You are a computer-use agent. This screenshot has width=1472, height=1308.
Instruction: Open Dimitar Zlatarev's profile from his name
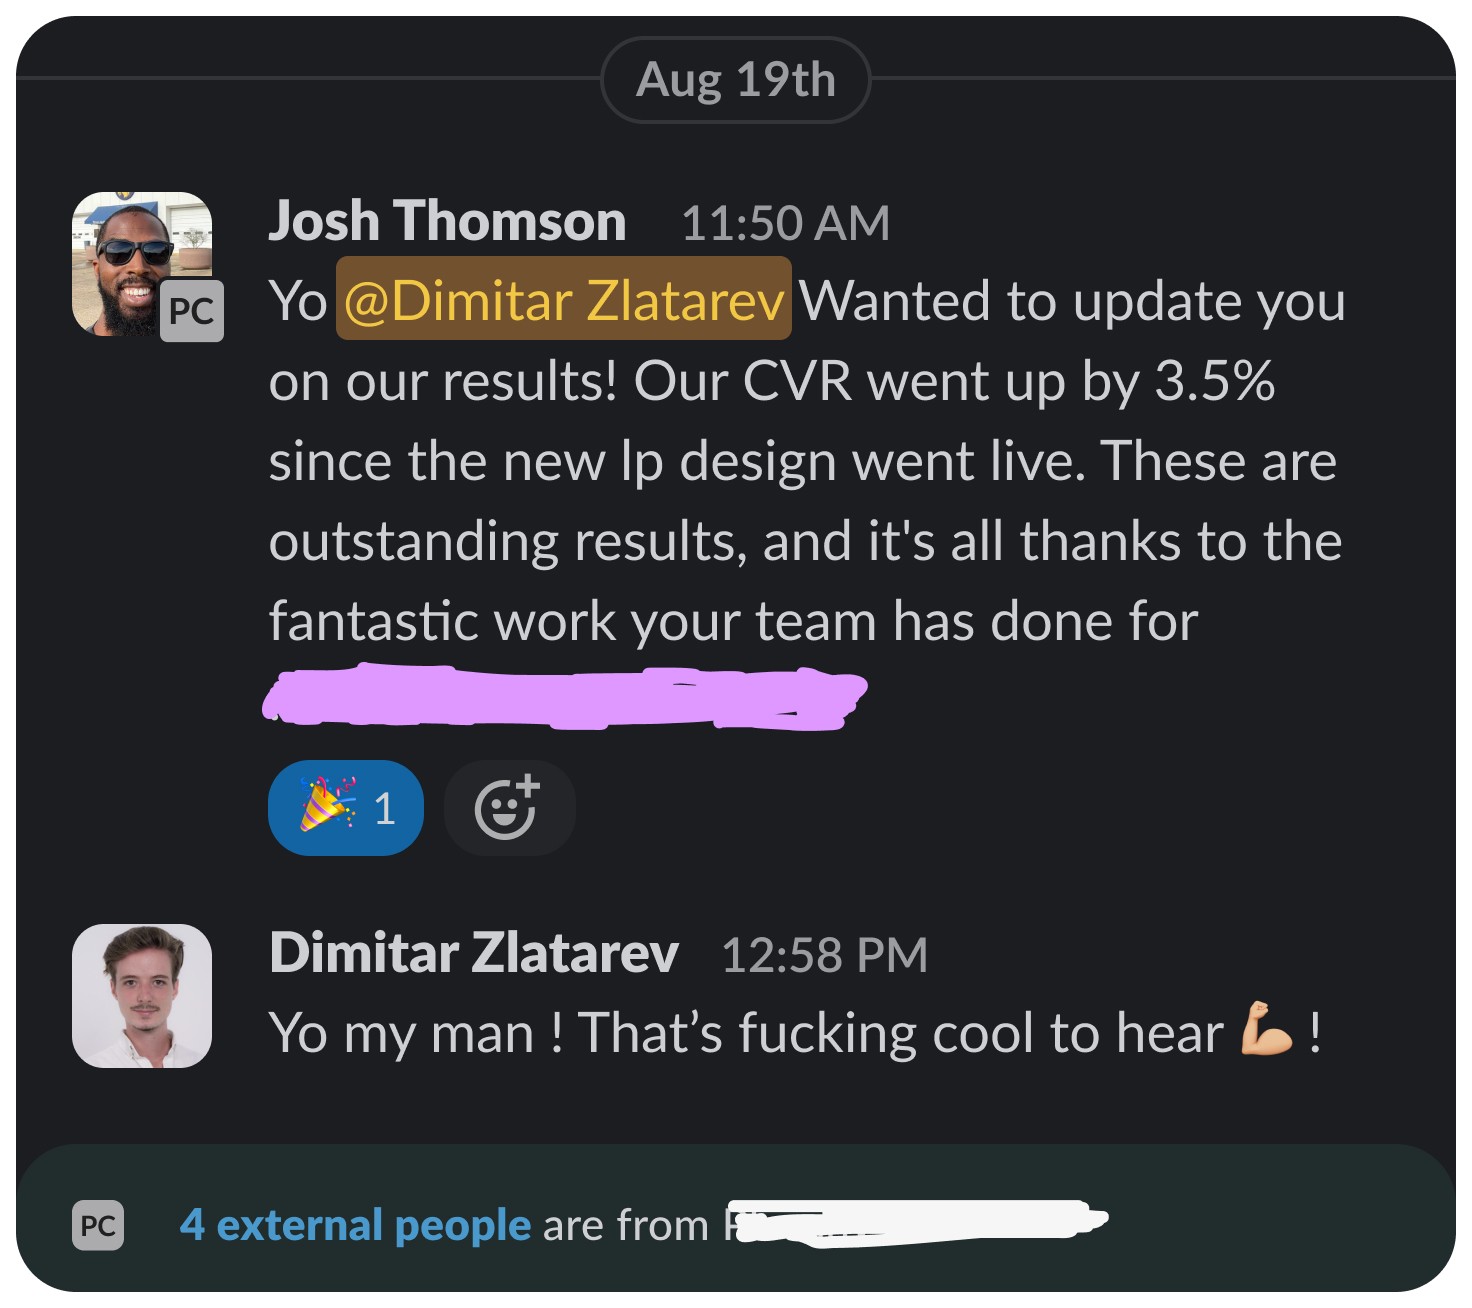(x=474, y=952)
